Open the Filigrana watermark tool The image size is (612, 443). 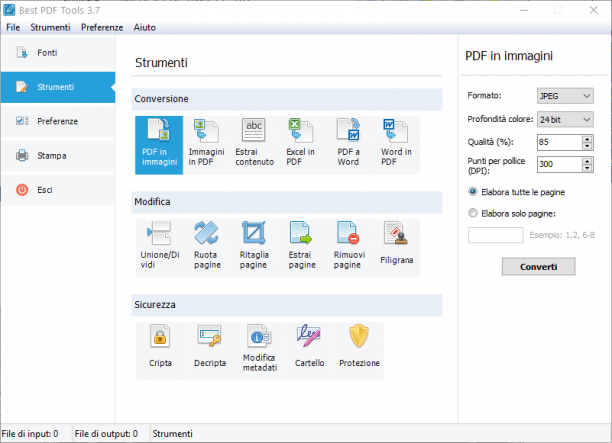pos(396,248)
